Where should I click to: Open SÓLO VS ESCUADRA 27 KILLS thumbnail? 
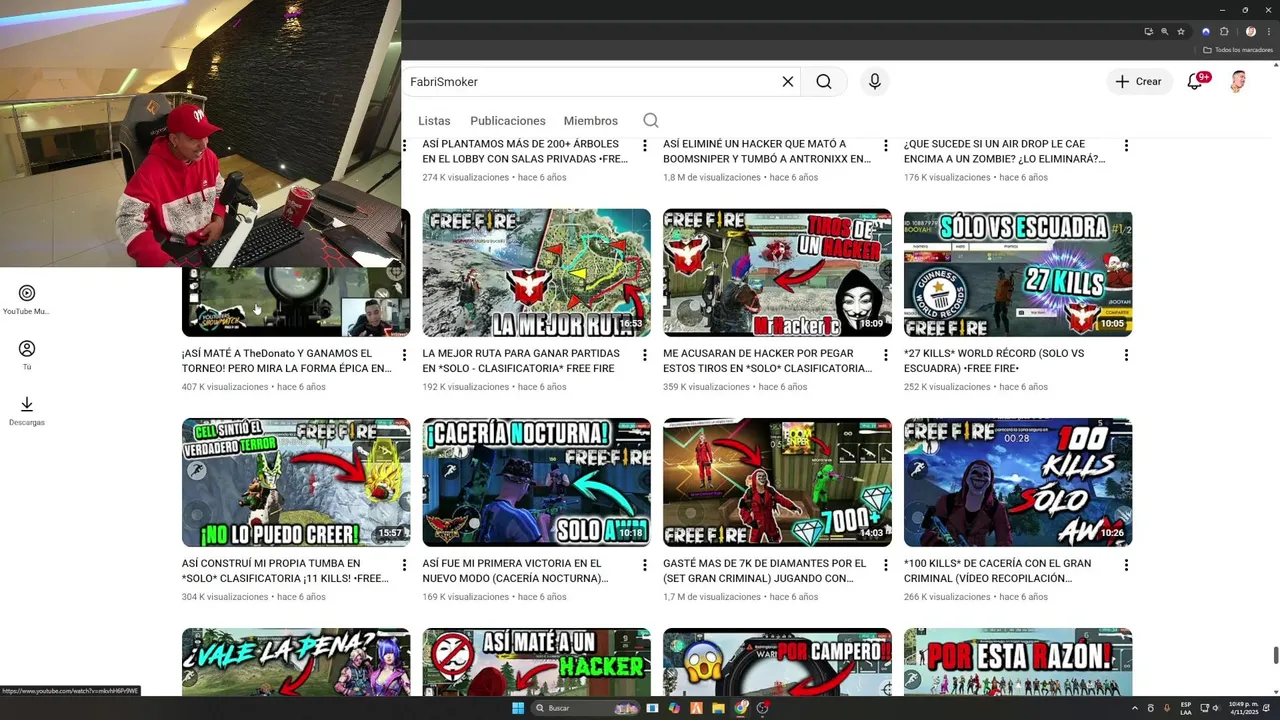[x=1018, y=273]
